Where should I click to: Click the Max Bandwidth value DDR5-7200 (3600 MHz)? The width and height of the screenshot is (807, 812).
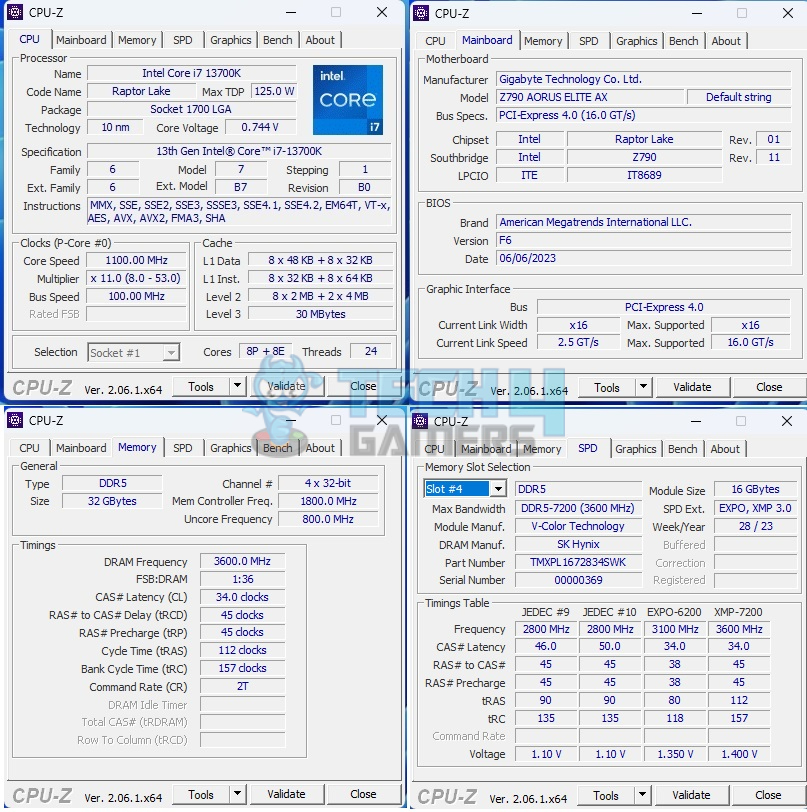[x=578, y=508]
